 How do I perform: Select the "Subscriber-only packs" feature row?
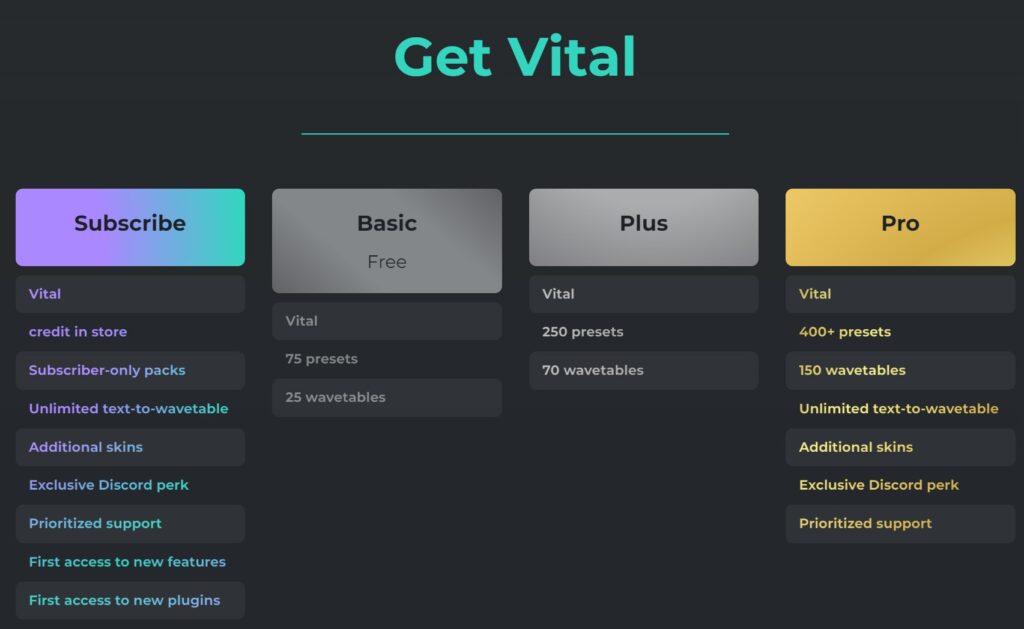(107, 370)
